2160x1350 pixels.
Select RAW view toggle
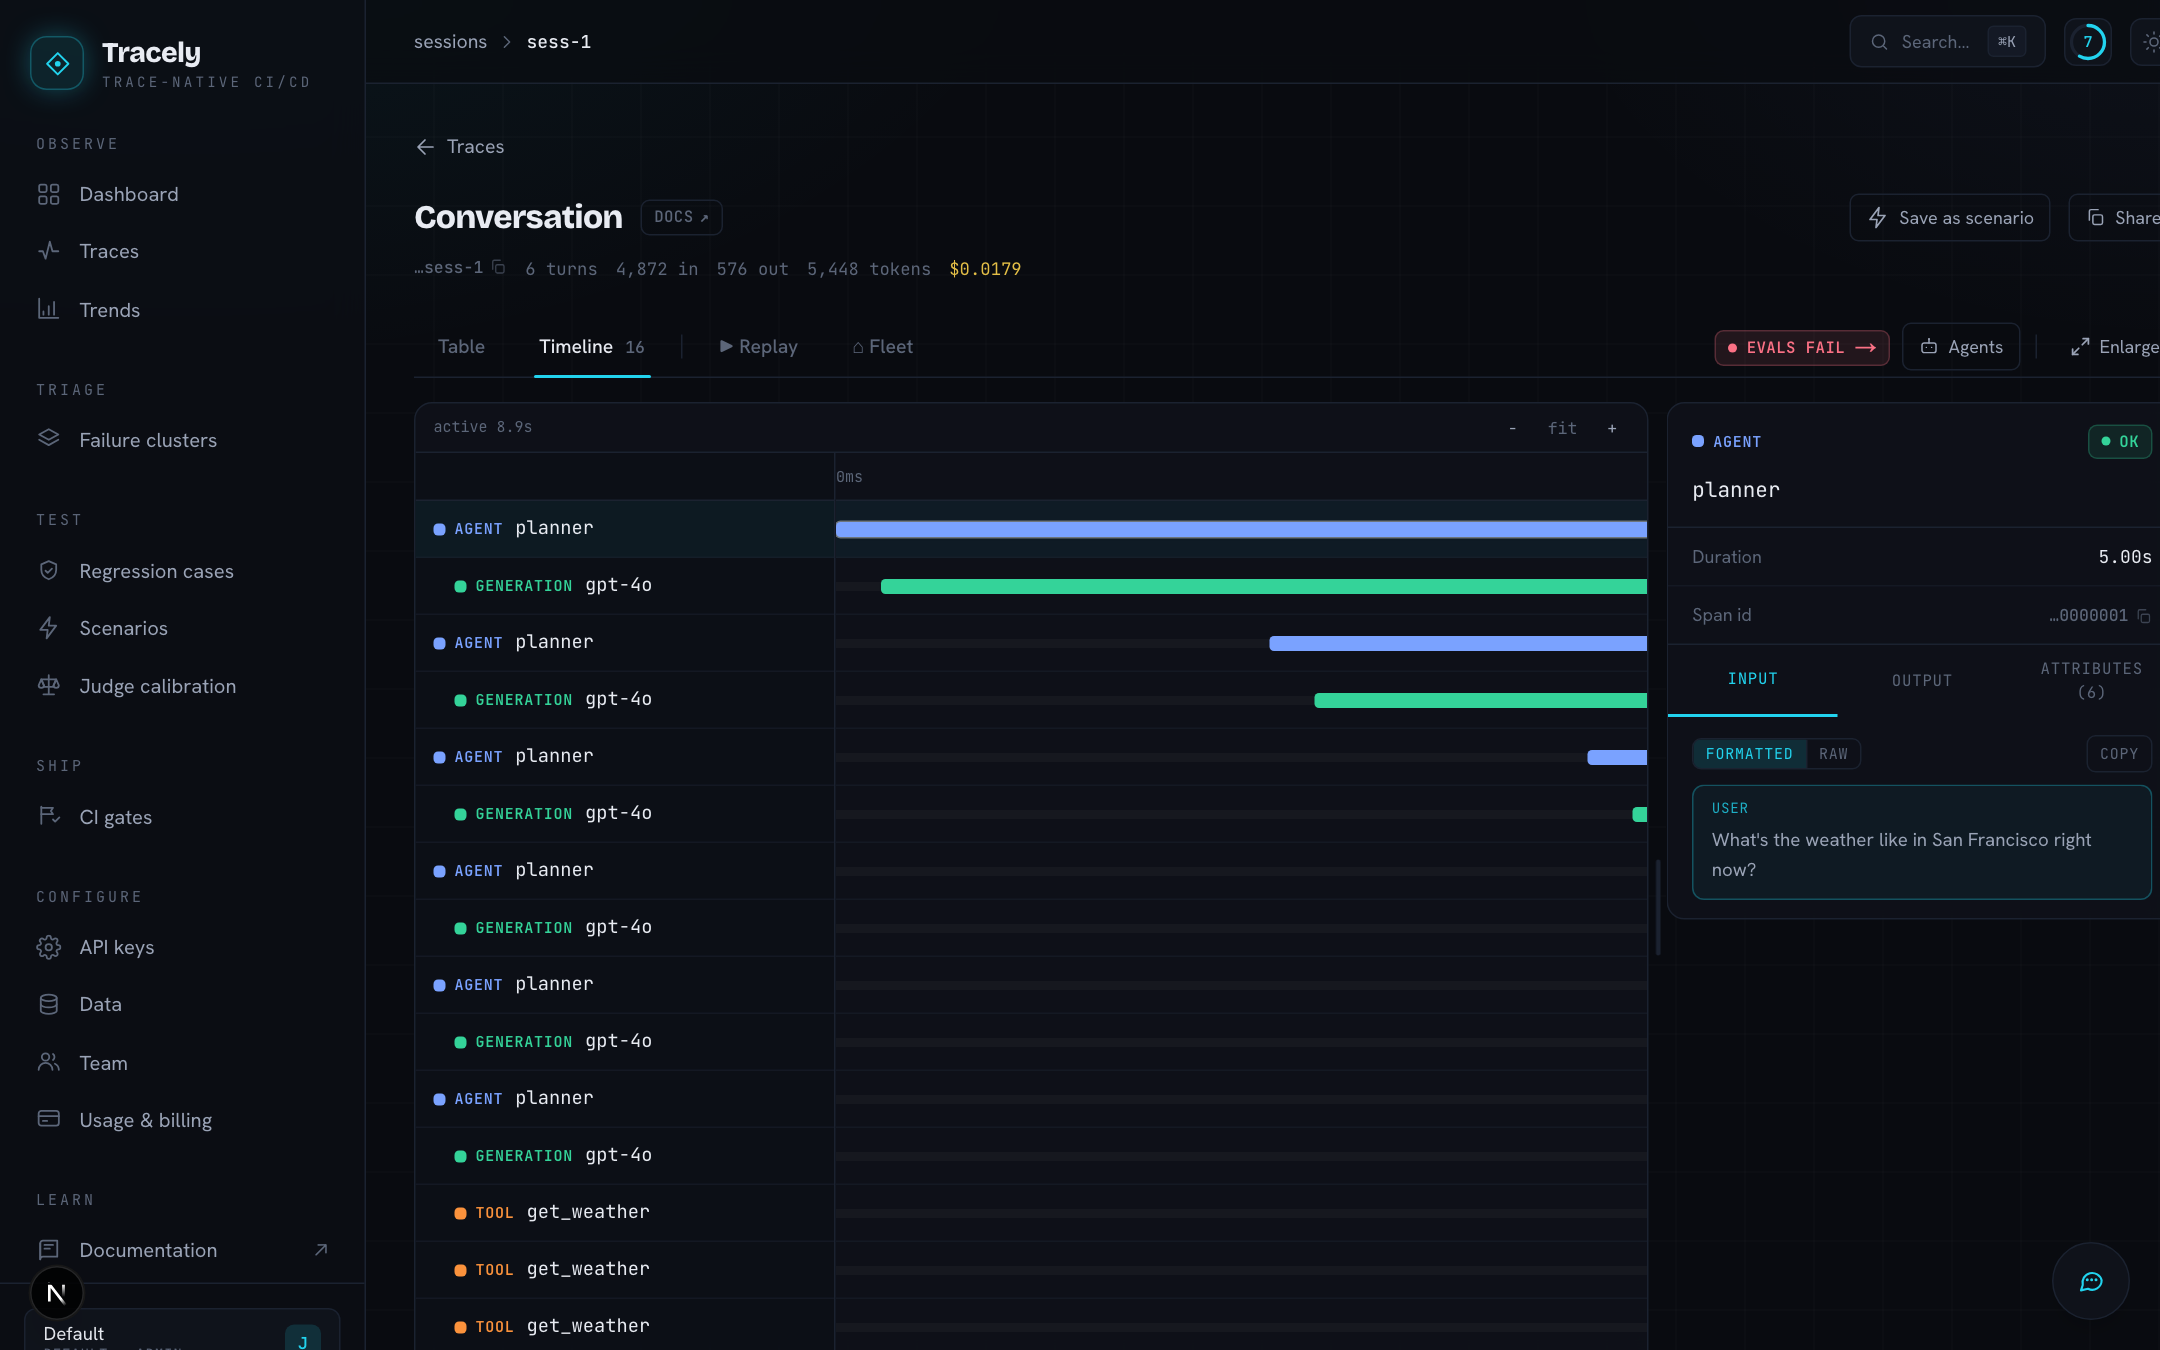click(x=1833, y=754)
